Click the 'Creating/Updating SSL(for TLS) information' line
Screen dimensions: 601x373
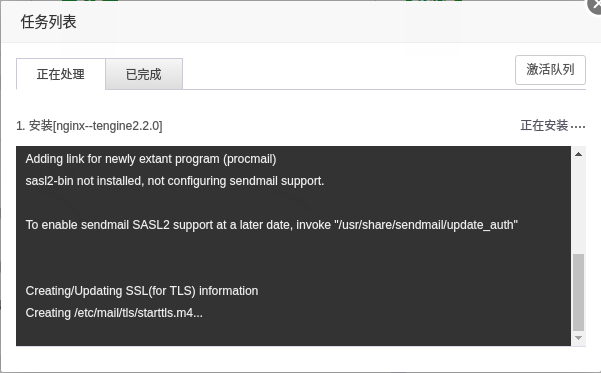click(142, 291)
